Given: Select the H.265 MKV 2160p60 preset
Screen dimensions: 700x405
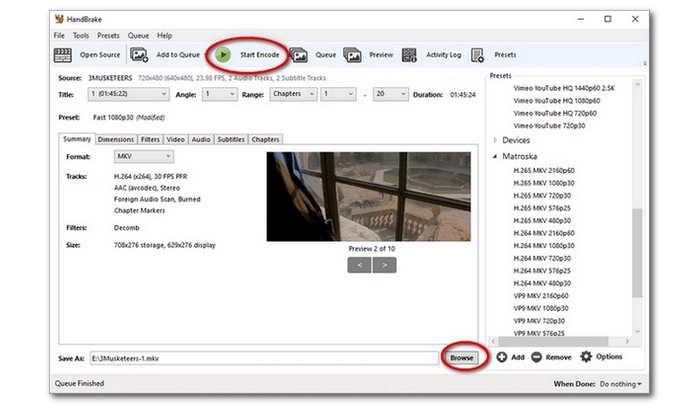Looking at the screenshot, I should (544, 171).
